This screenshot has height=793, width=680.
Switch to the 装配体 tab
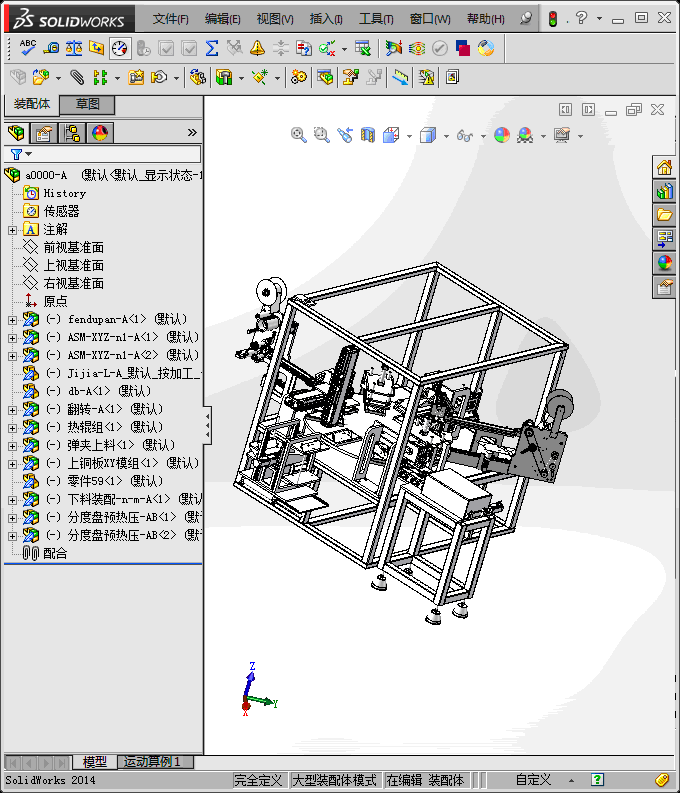point(32,104)
